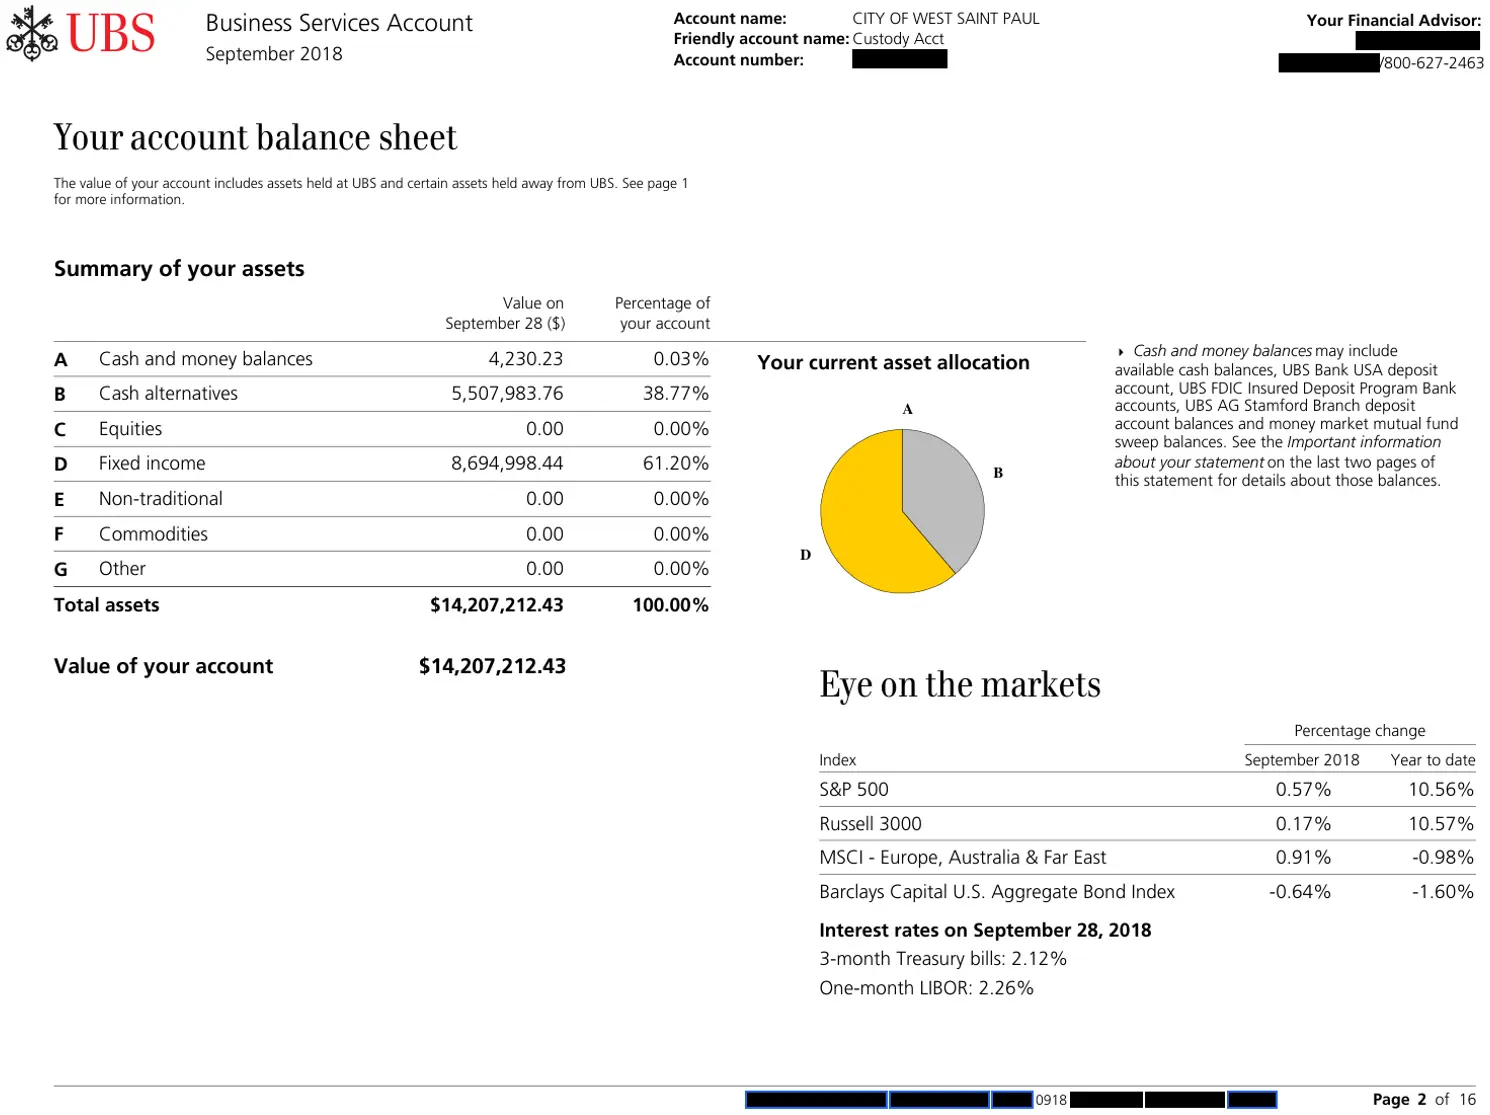
Task: Click the Eye on the markets heading
Action: point(960,685)
